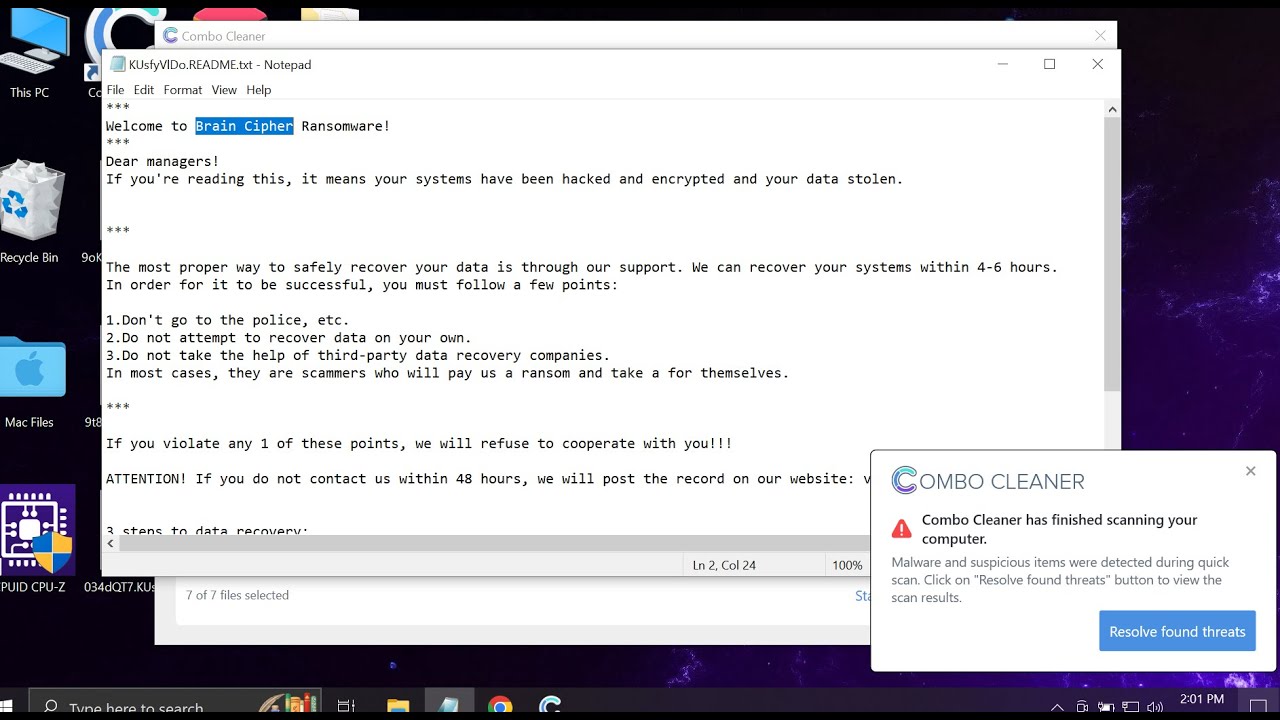Open the View menu in Notepad
1280x720 pixels.
click(x=224, y=90)
